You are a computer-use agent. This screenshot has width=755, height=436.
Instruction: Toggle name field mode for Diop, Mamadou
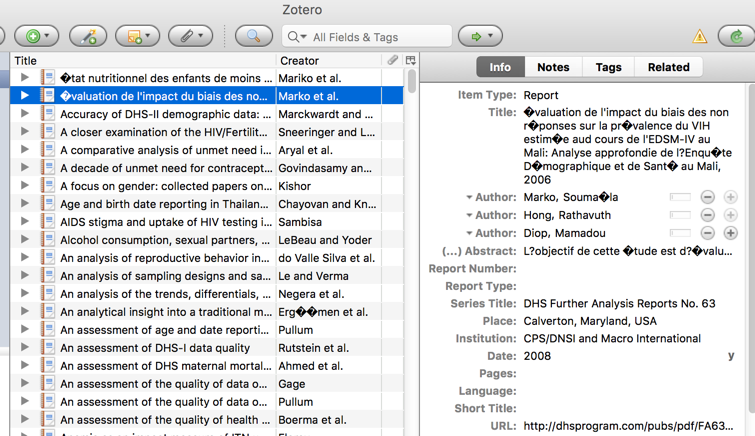click(x=680, y=234)
